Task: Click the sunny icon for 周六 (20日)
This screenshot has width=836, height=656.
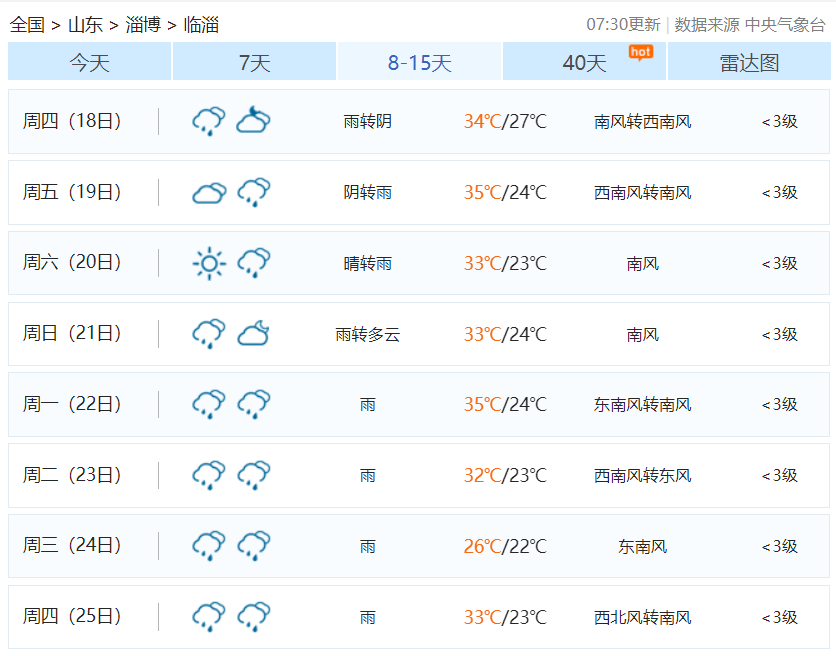Action: pyautogui.click(x=209, y=263)
